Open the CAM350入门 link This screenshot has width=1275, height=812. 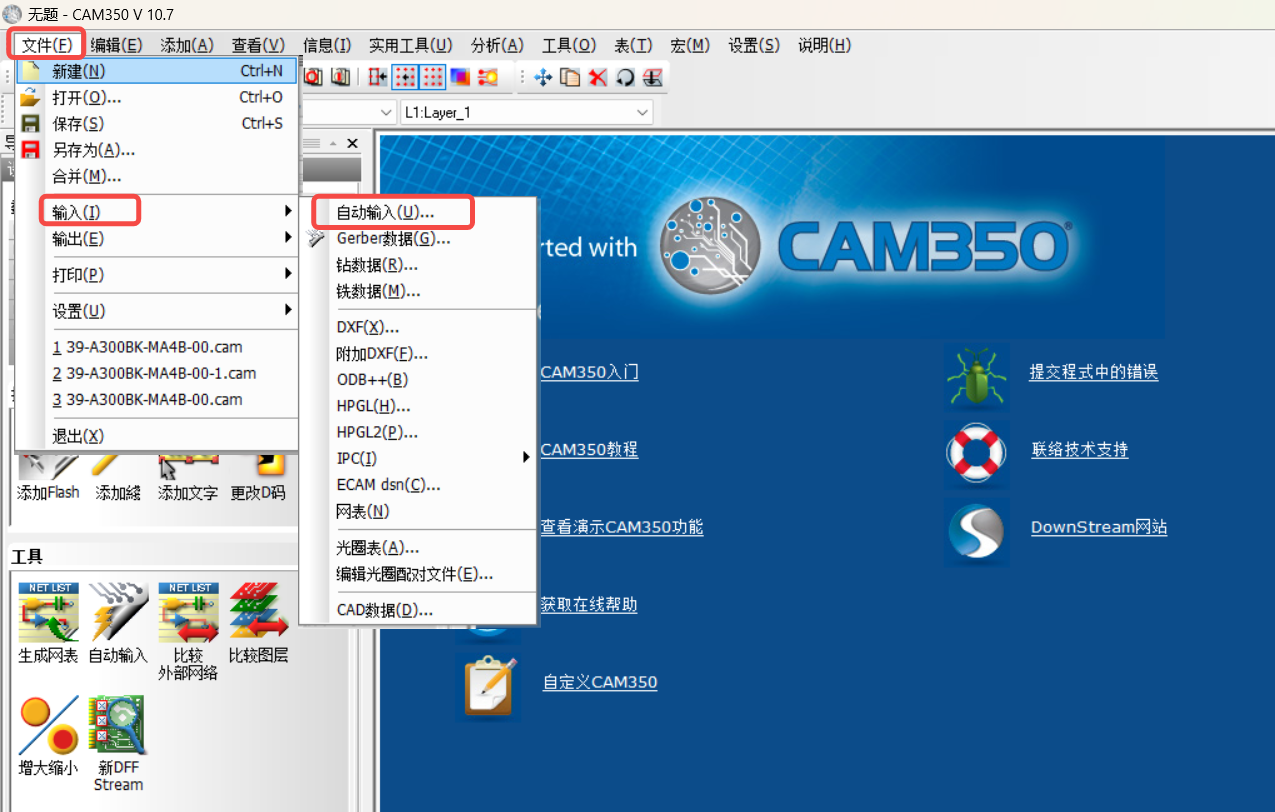[x=589, y=373]
